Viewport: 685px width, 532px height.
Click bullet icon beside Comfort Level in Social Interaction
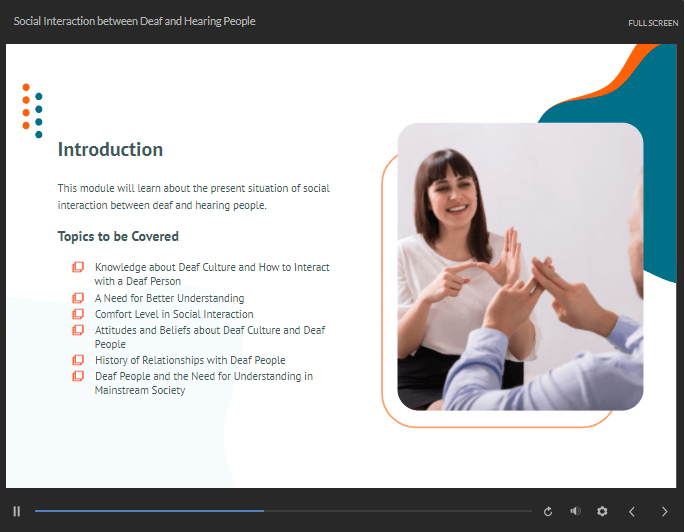78,314
